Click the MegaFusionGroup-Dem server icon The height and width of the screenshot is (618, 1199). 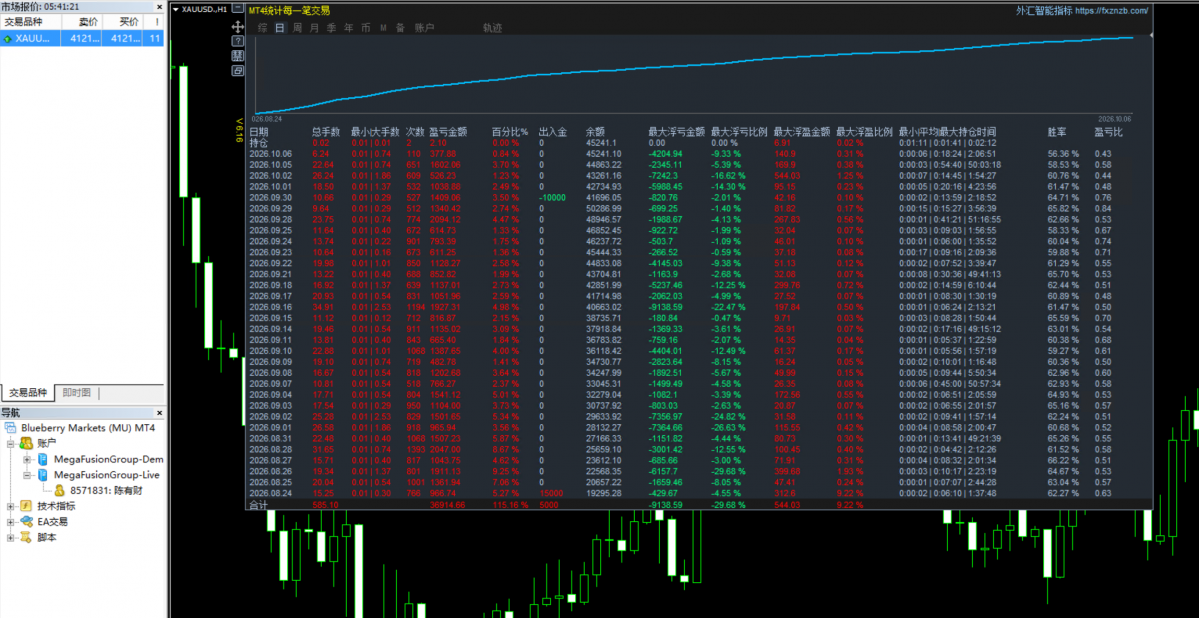point(43,459)
